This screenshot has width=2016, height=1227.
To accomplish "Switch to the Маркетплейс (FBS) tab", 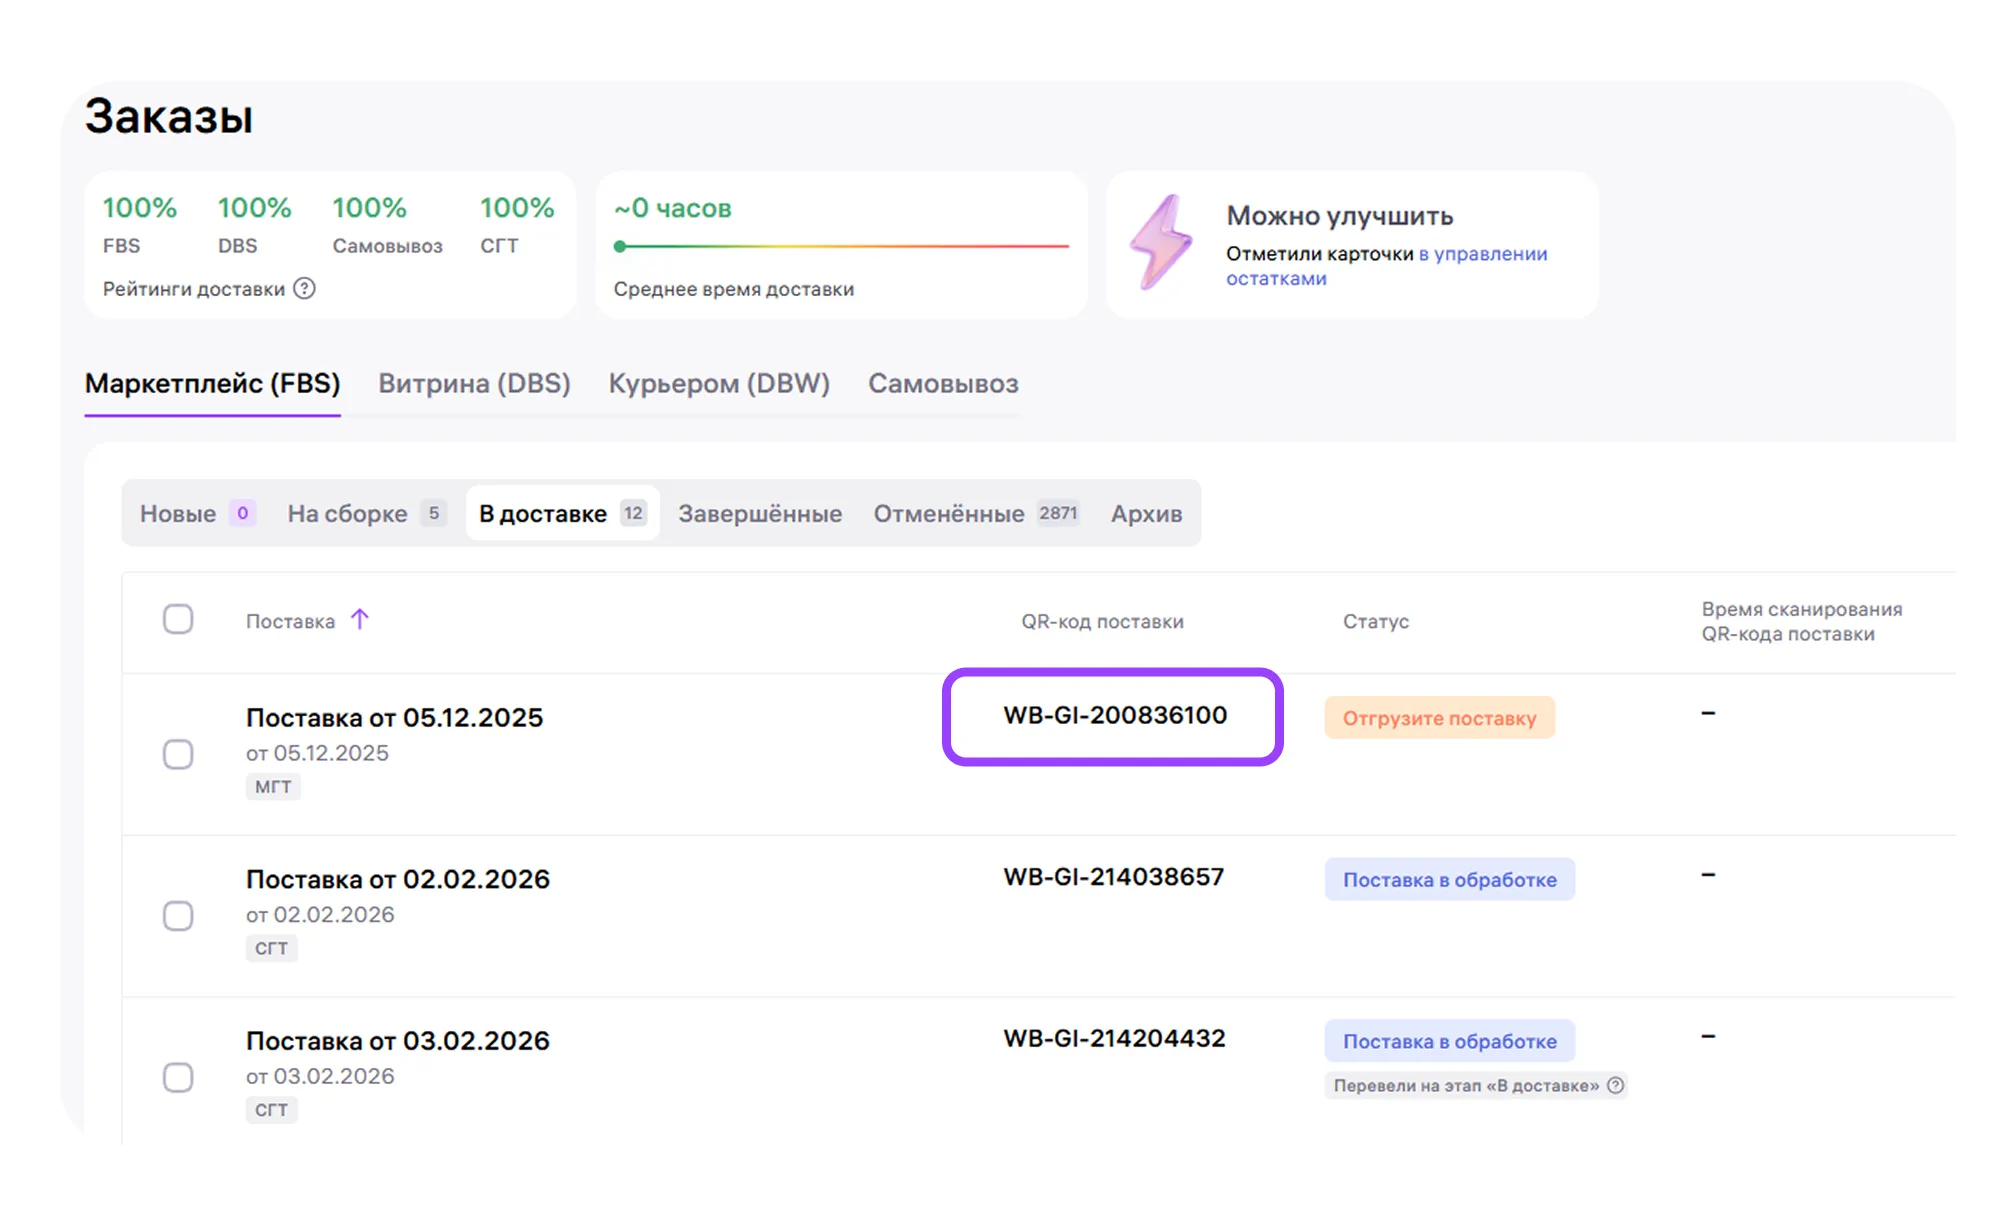I will point(212,383).
